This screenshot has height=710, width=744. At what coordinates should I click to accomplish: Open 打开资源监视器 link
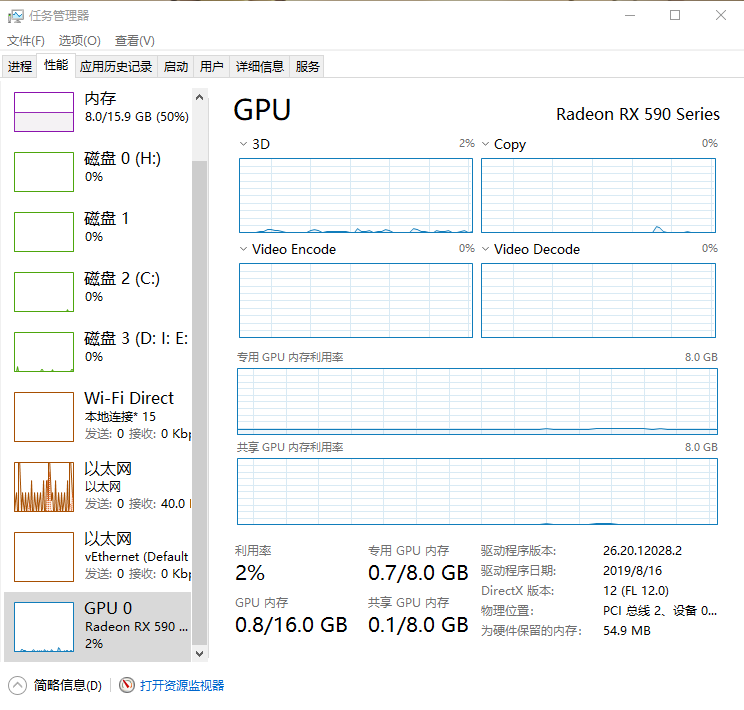182,685
